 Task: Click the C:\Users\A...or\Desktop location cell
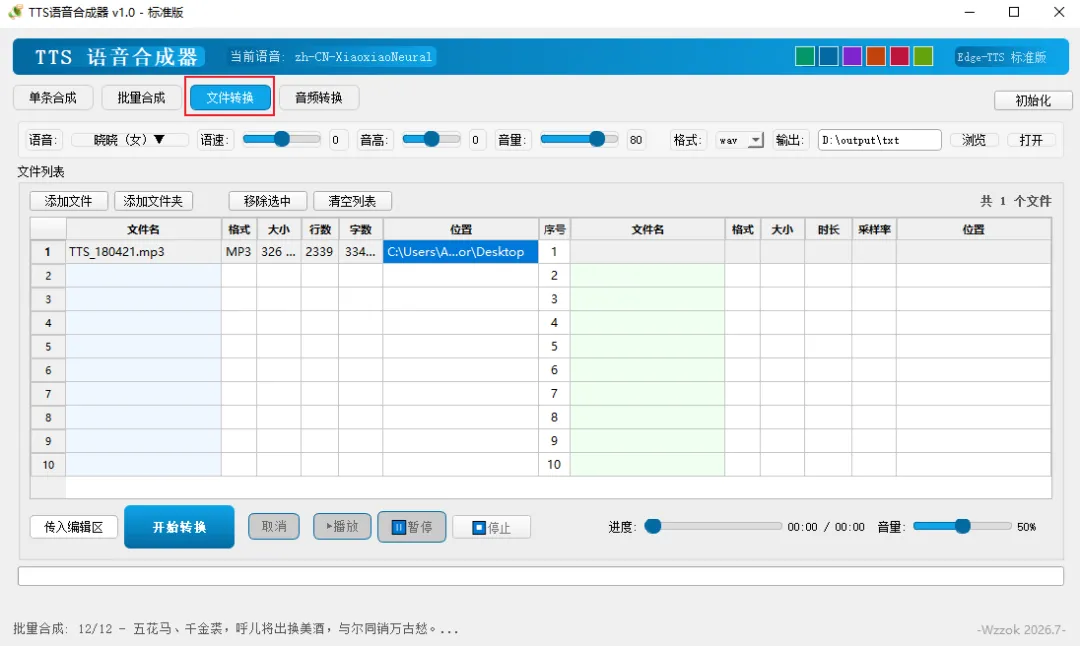point(460,251)
